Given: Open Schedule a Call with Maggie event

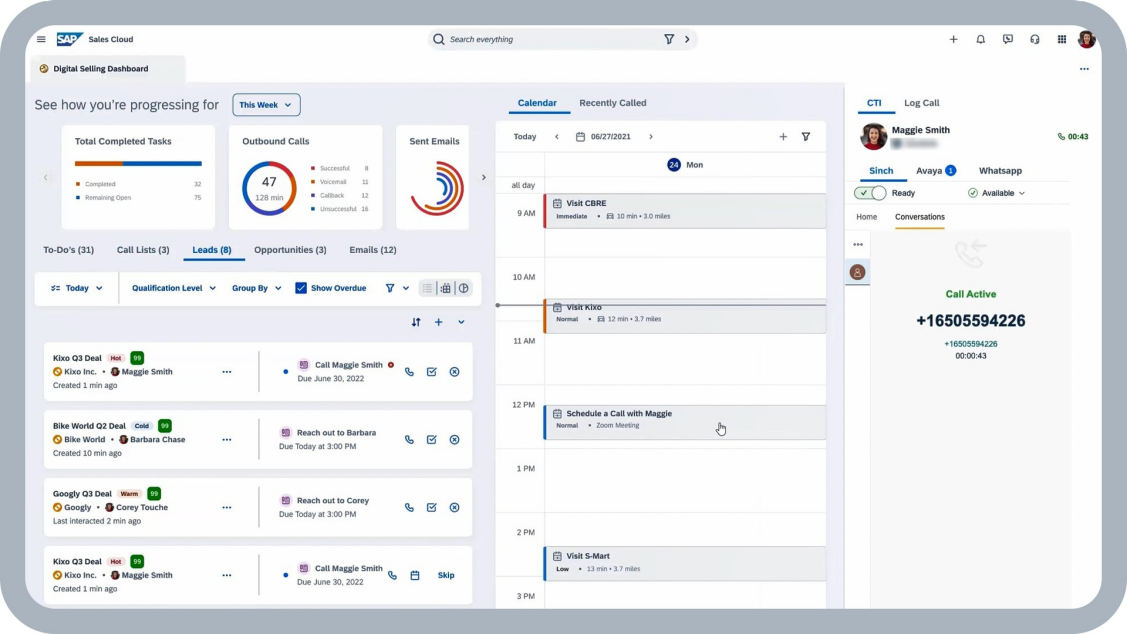Looking at the screenshot, I should tap(685, 422).
